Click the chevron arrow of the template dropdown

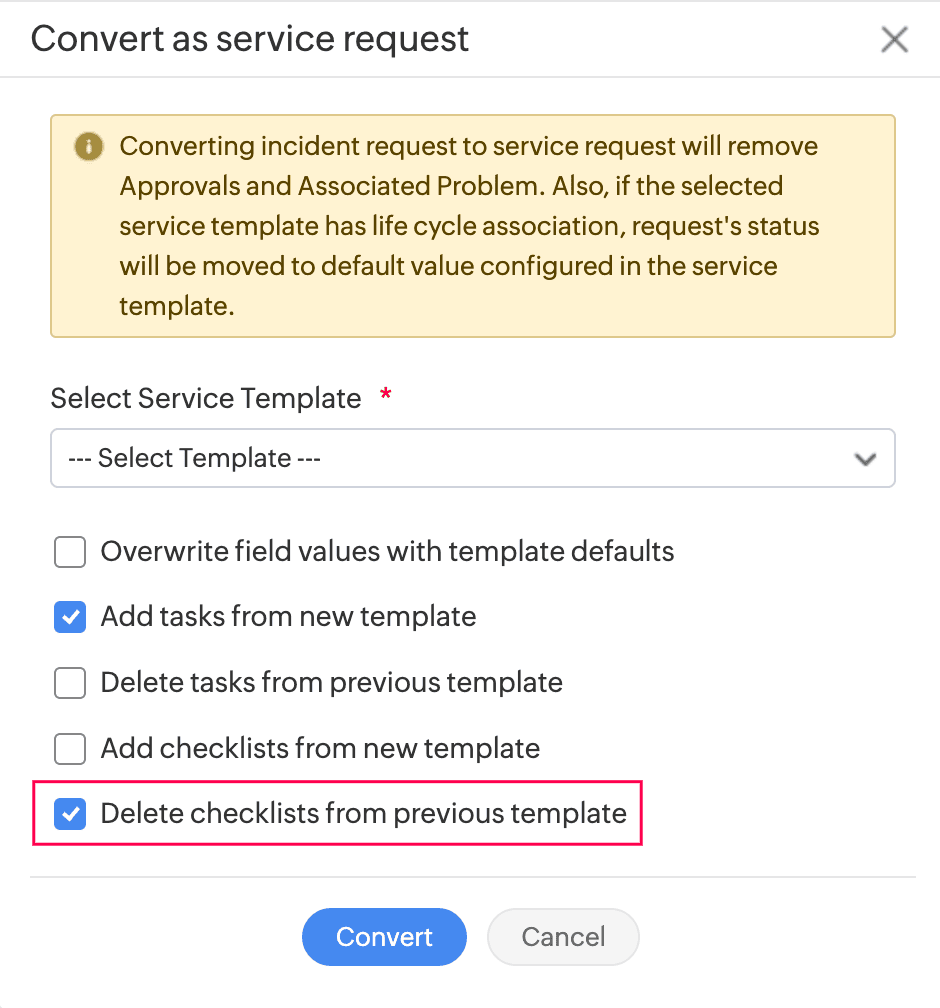click(865, 459)
